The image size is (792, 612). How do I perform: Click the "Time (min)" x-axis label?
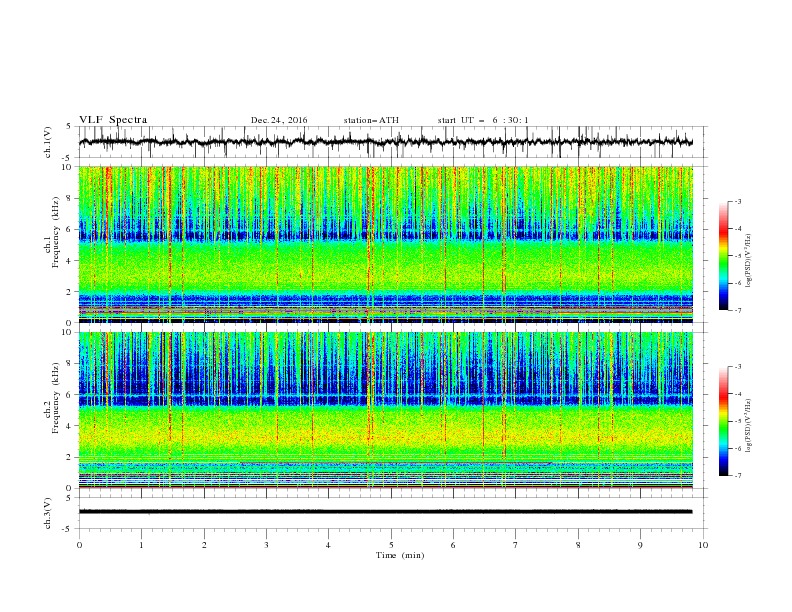point(400,555)
